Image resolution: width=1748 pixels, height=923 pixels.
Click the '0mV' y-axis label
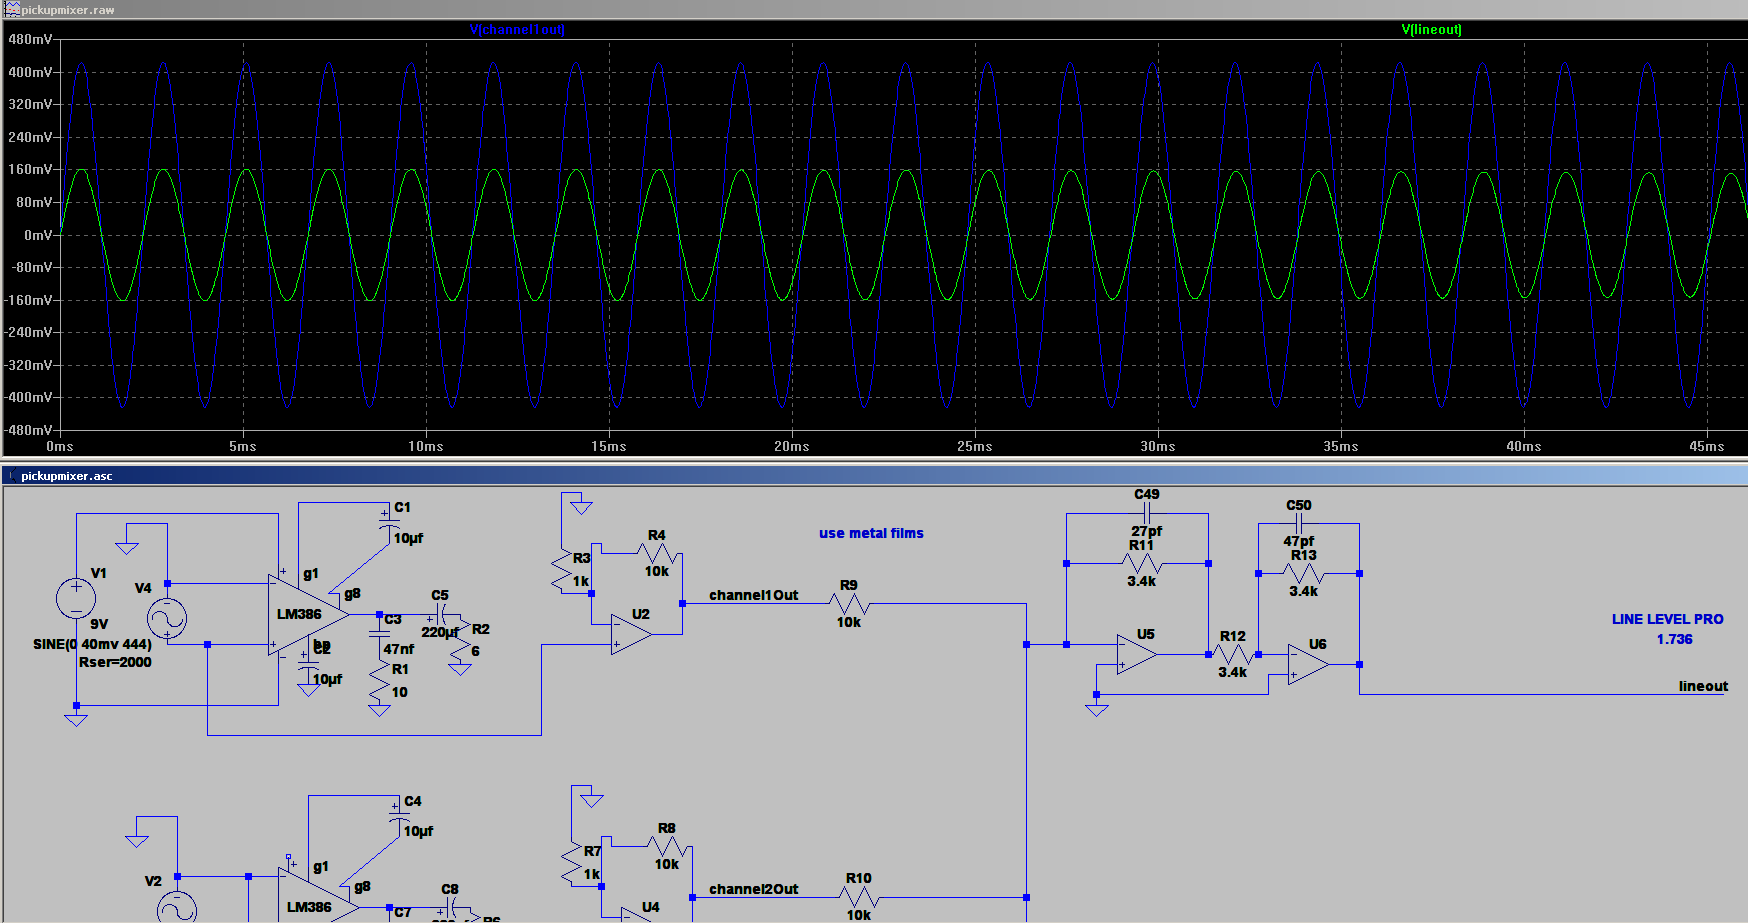click(39, 235)
